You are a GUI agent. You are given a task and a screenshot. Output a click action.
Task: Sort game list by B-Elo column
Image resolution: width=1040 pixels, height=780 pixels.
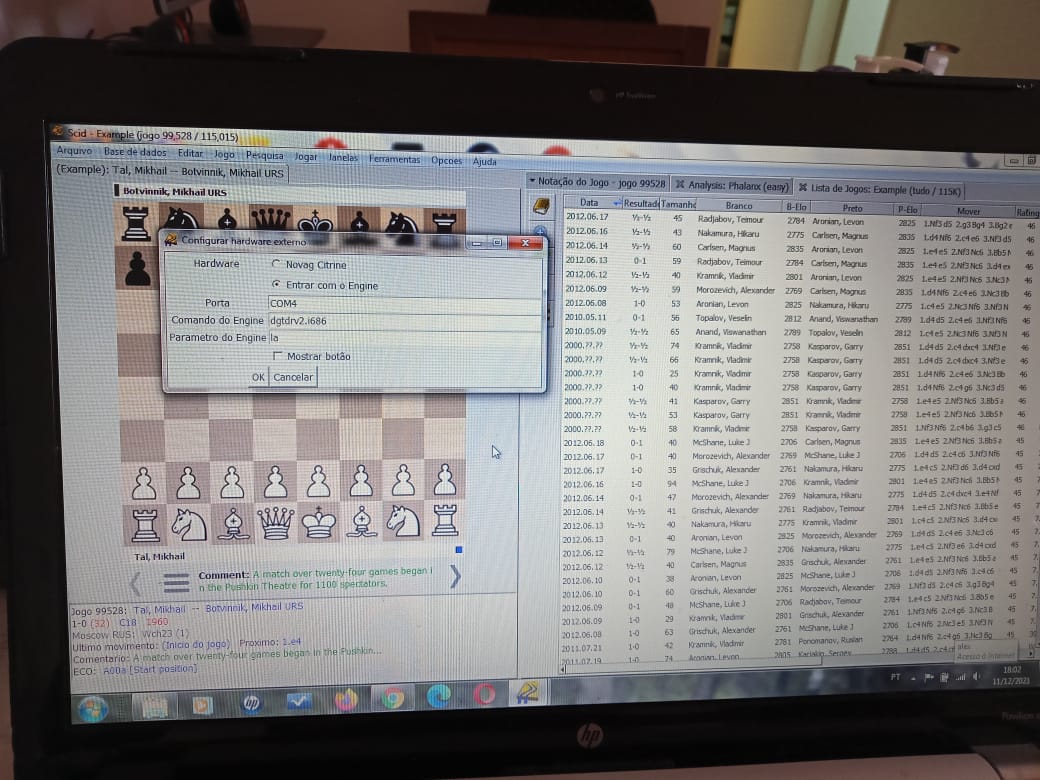coord(796,207)
